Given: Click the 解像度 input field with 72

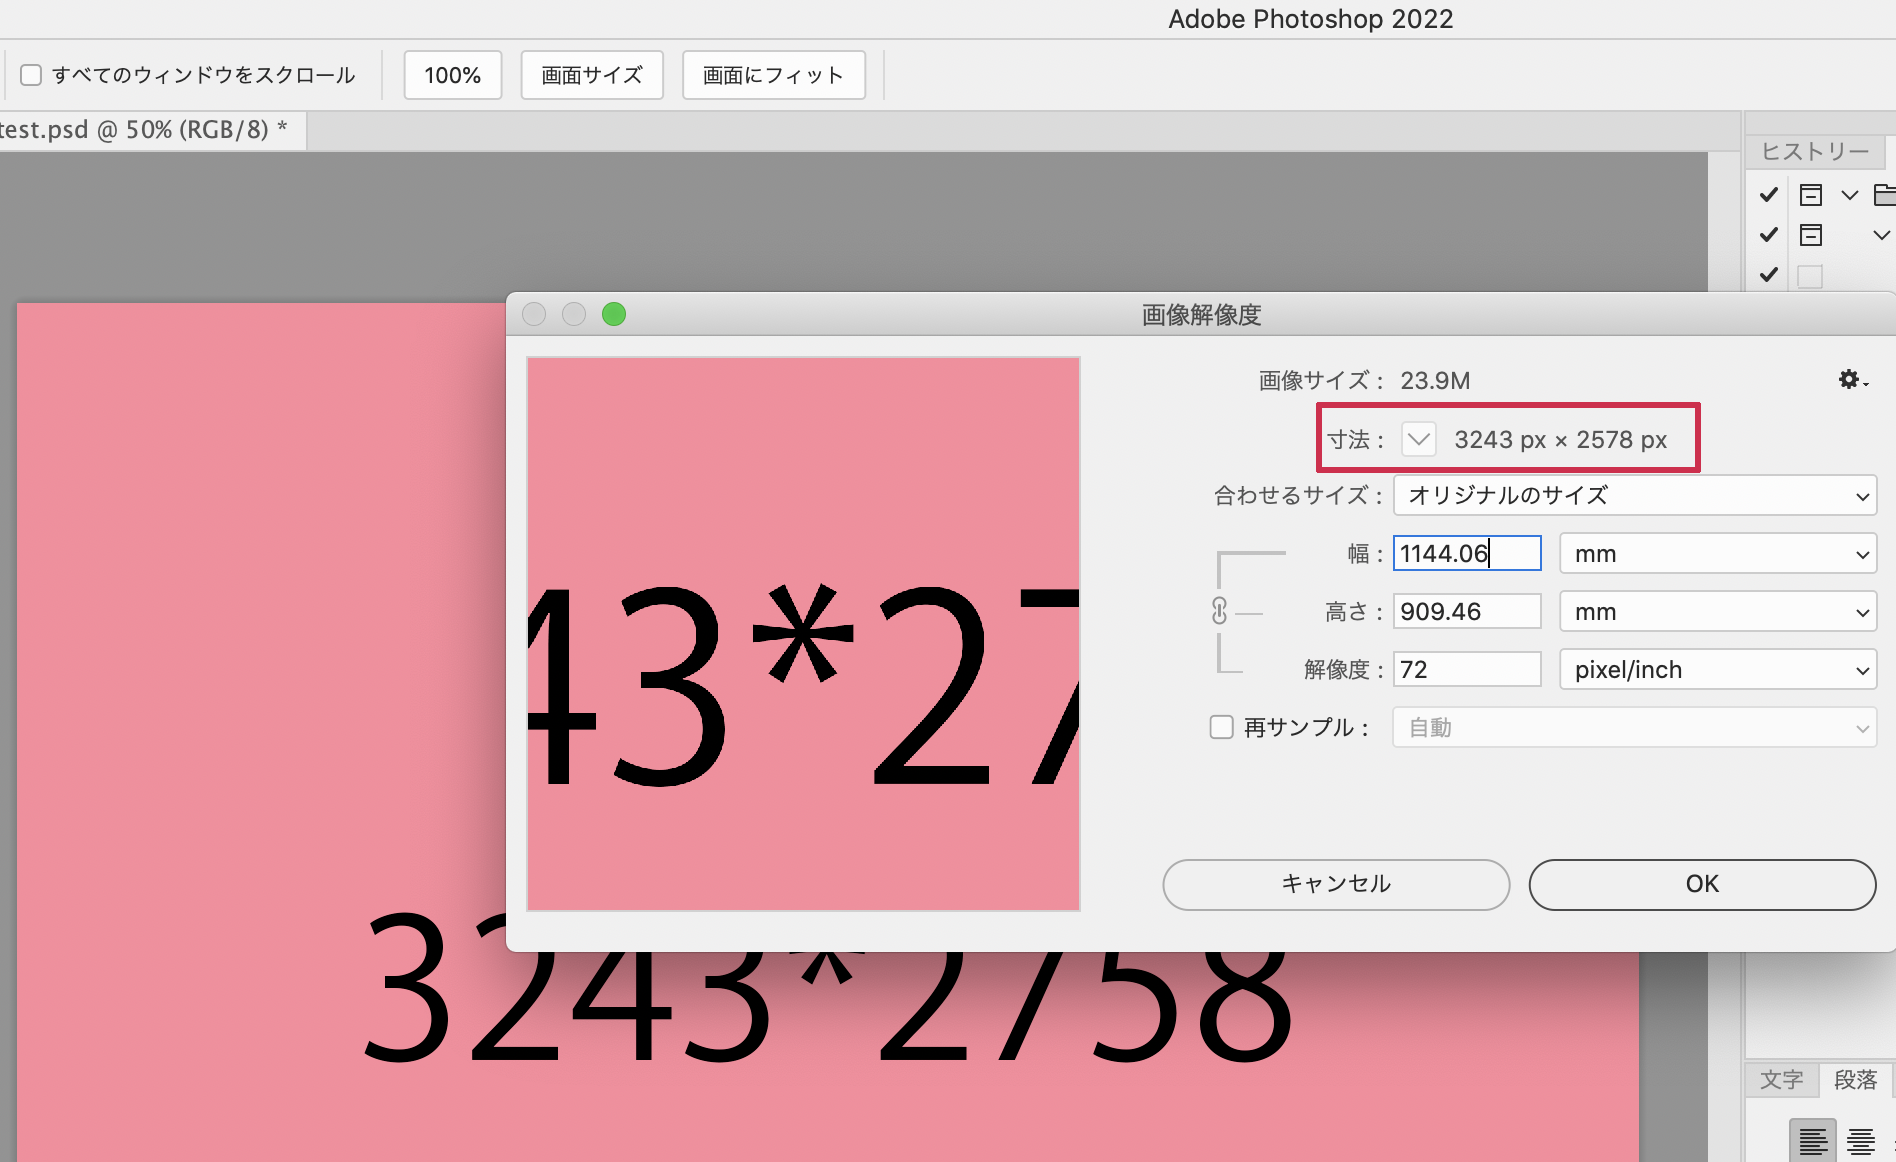Looking at the screenshot, I should click(x=1467, y=669).
